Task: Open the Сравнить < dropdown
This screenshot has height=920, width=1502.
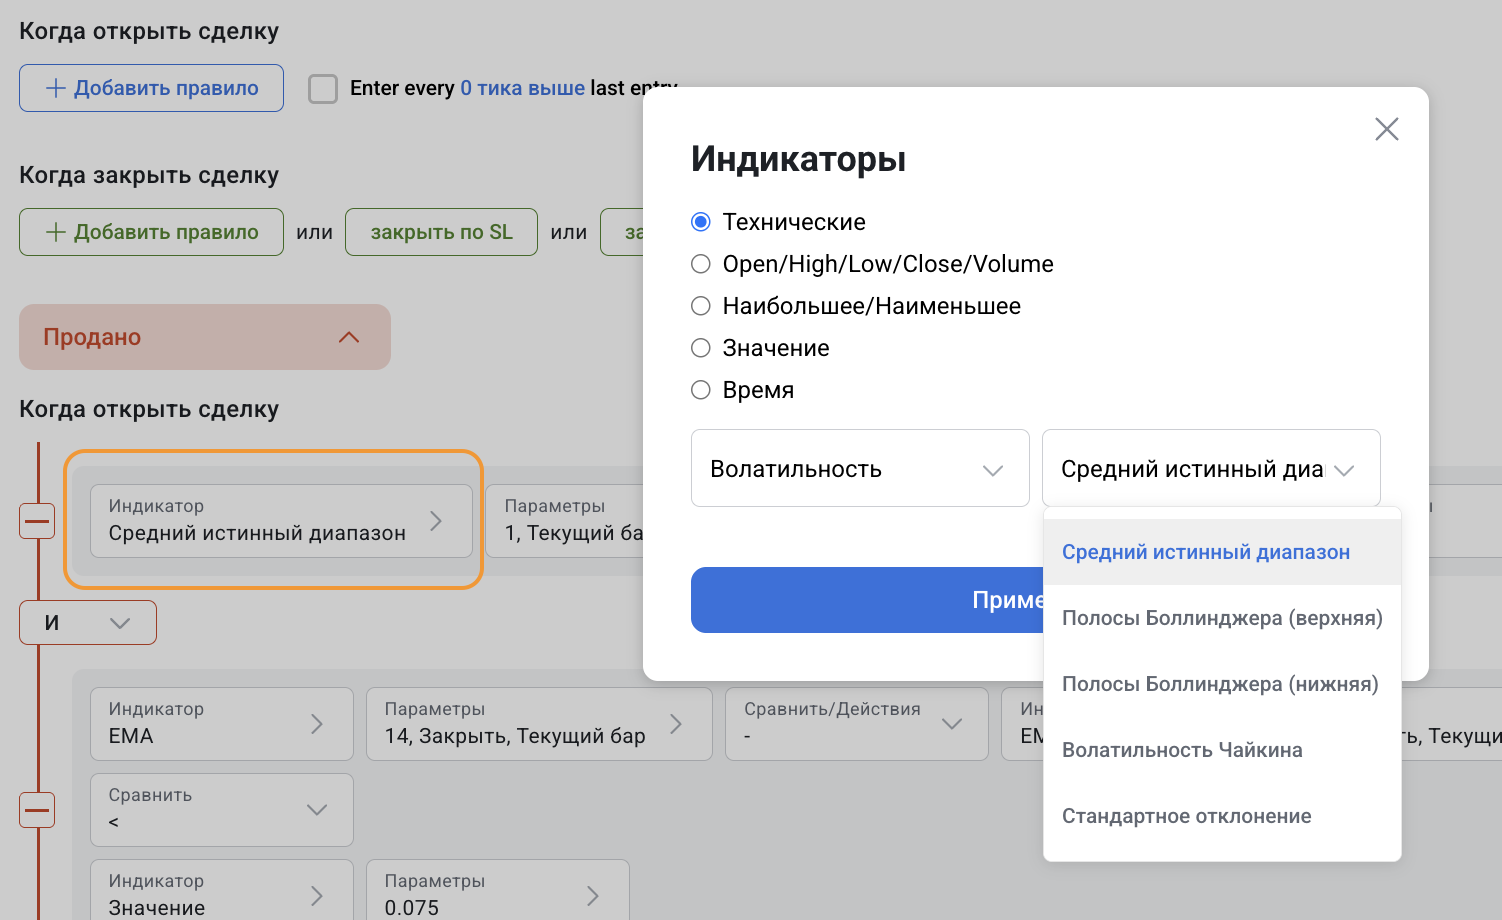Action: [x=222, y=810]
